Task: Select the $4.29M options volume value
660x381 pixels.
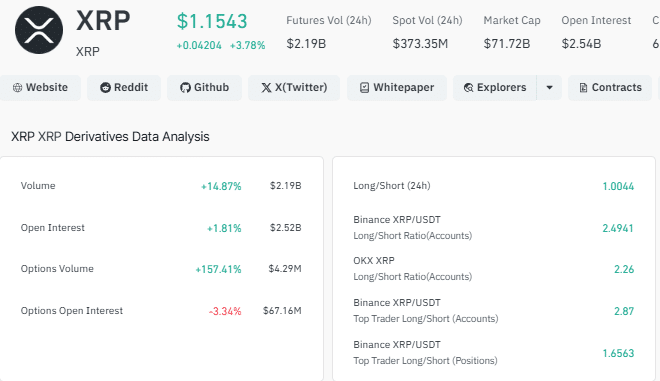Action: click(285, 269)
